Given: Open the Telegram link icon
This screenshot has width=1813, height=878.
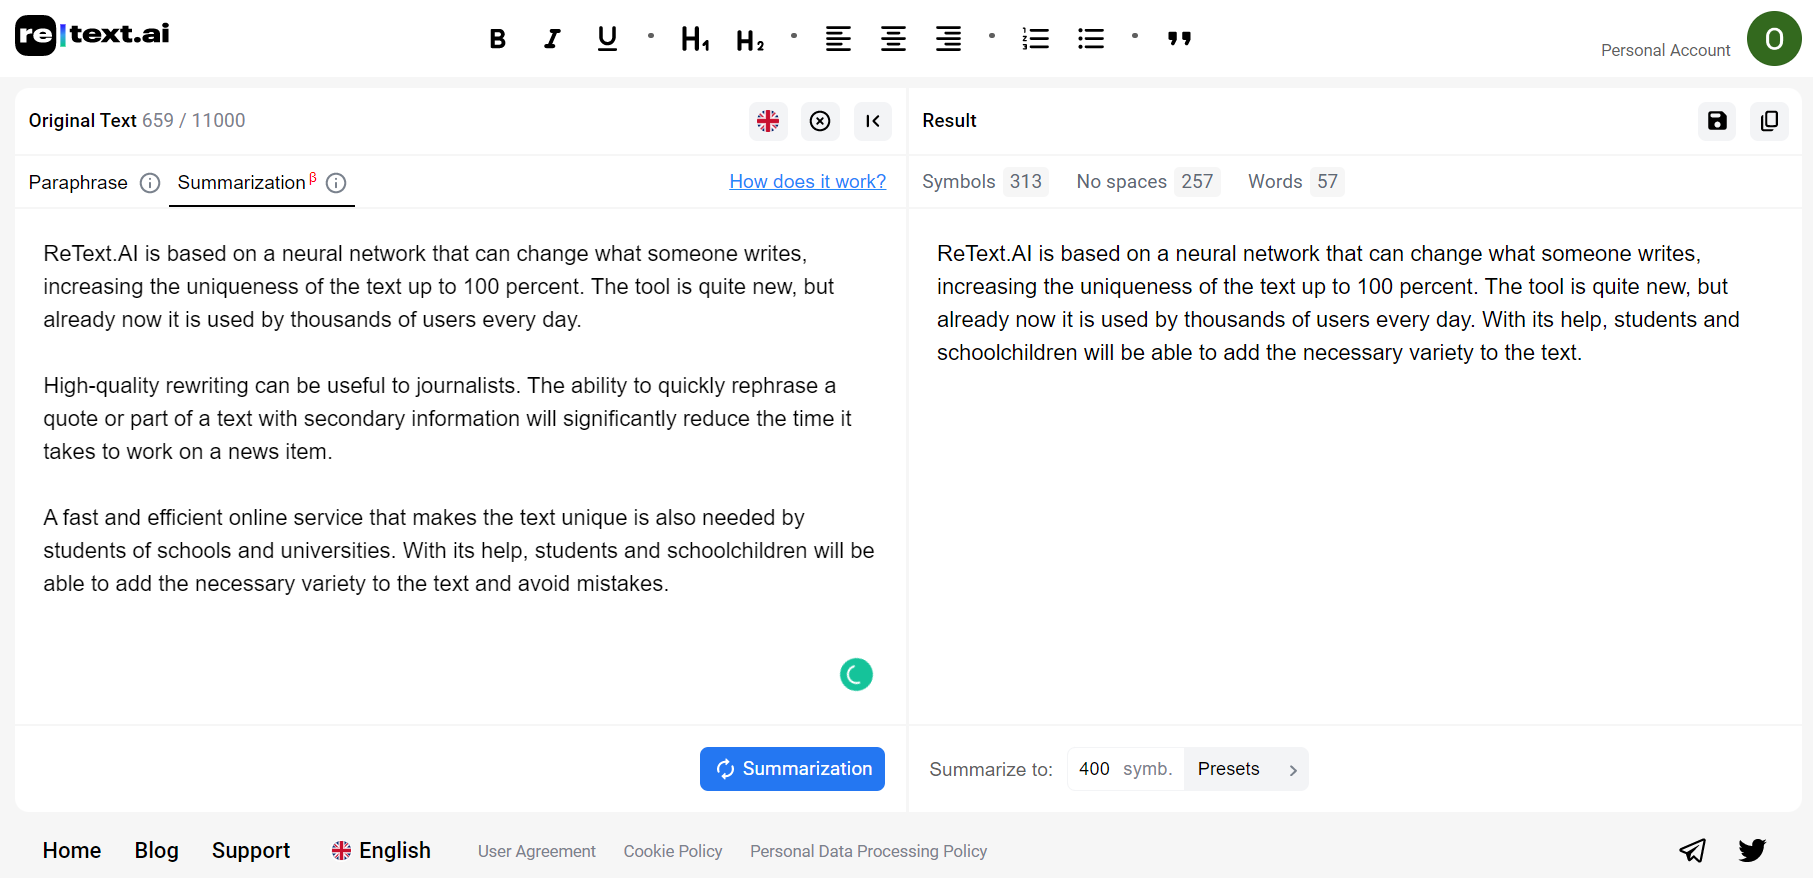Looking at the screenshot, I should (1692, 850).
